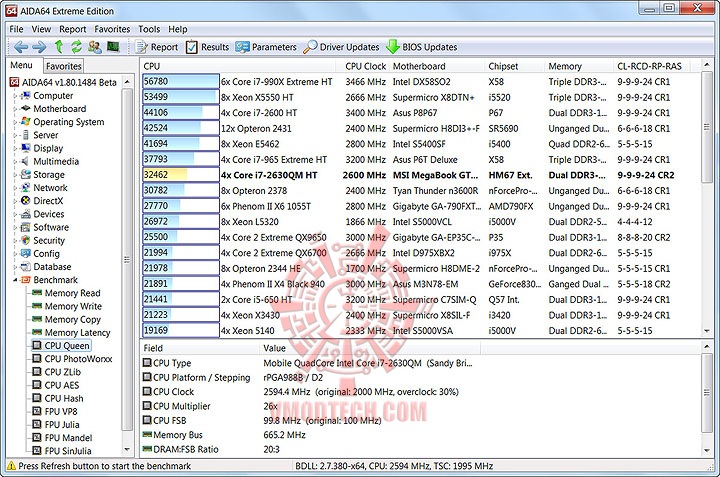Select the Storage drive icon
Viewport: 720px width, 477px height.
point(26,174)
